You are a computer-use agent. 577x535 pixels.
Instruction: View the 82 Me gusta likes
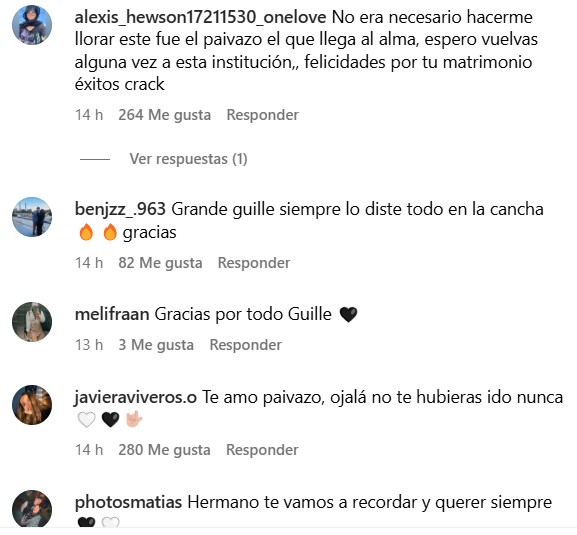(160, 263)
